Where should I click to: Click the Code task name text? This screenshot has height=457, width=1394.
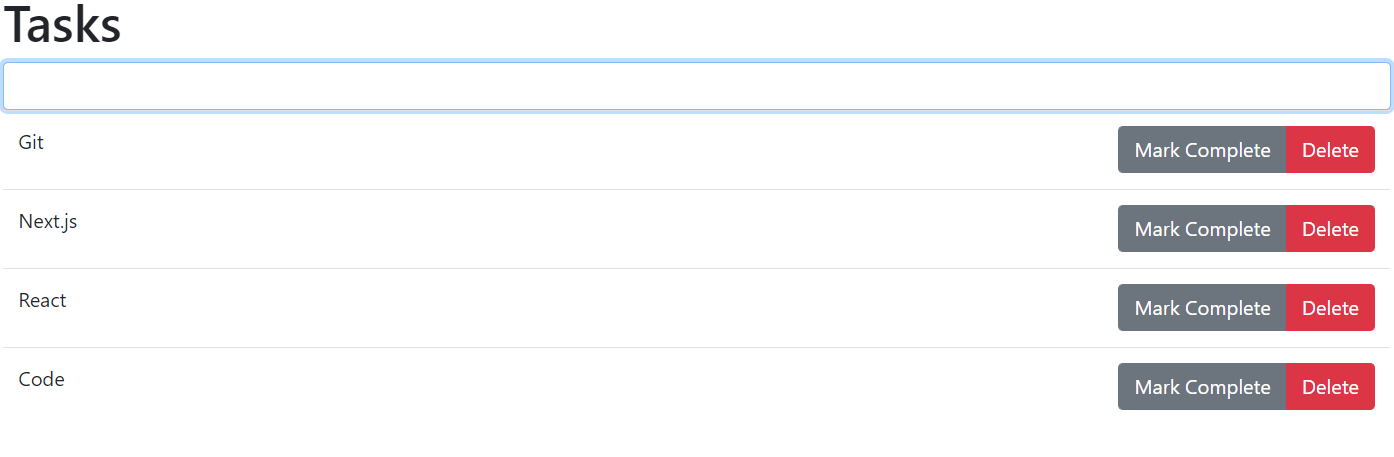coord(42,379)
